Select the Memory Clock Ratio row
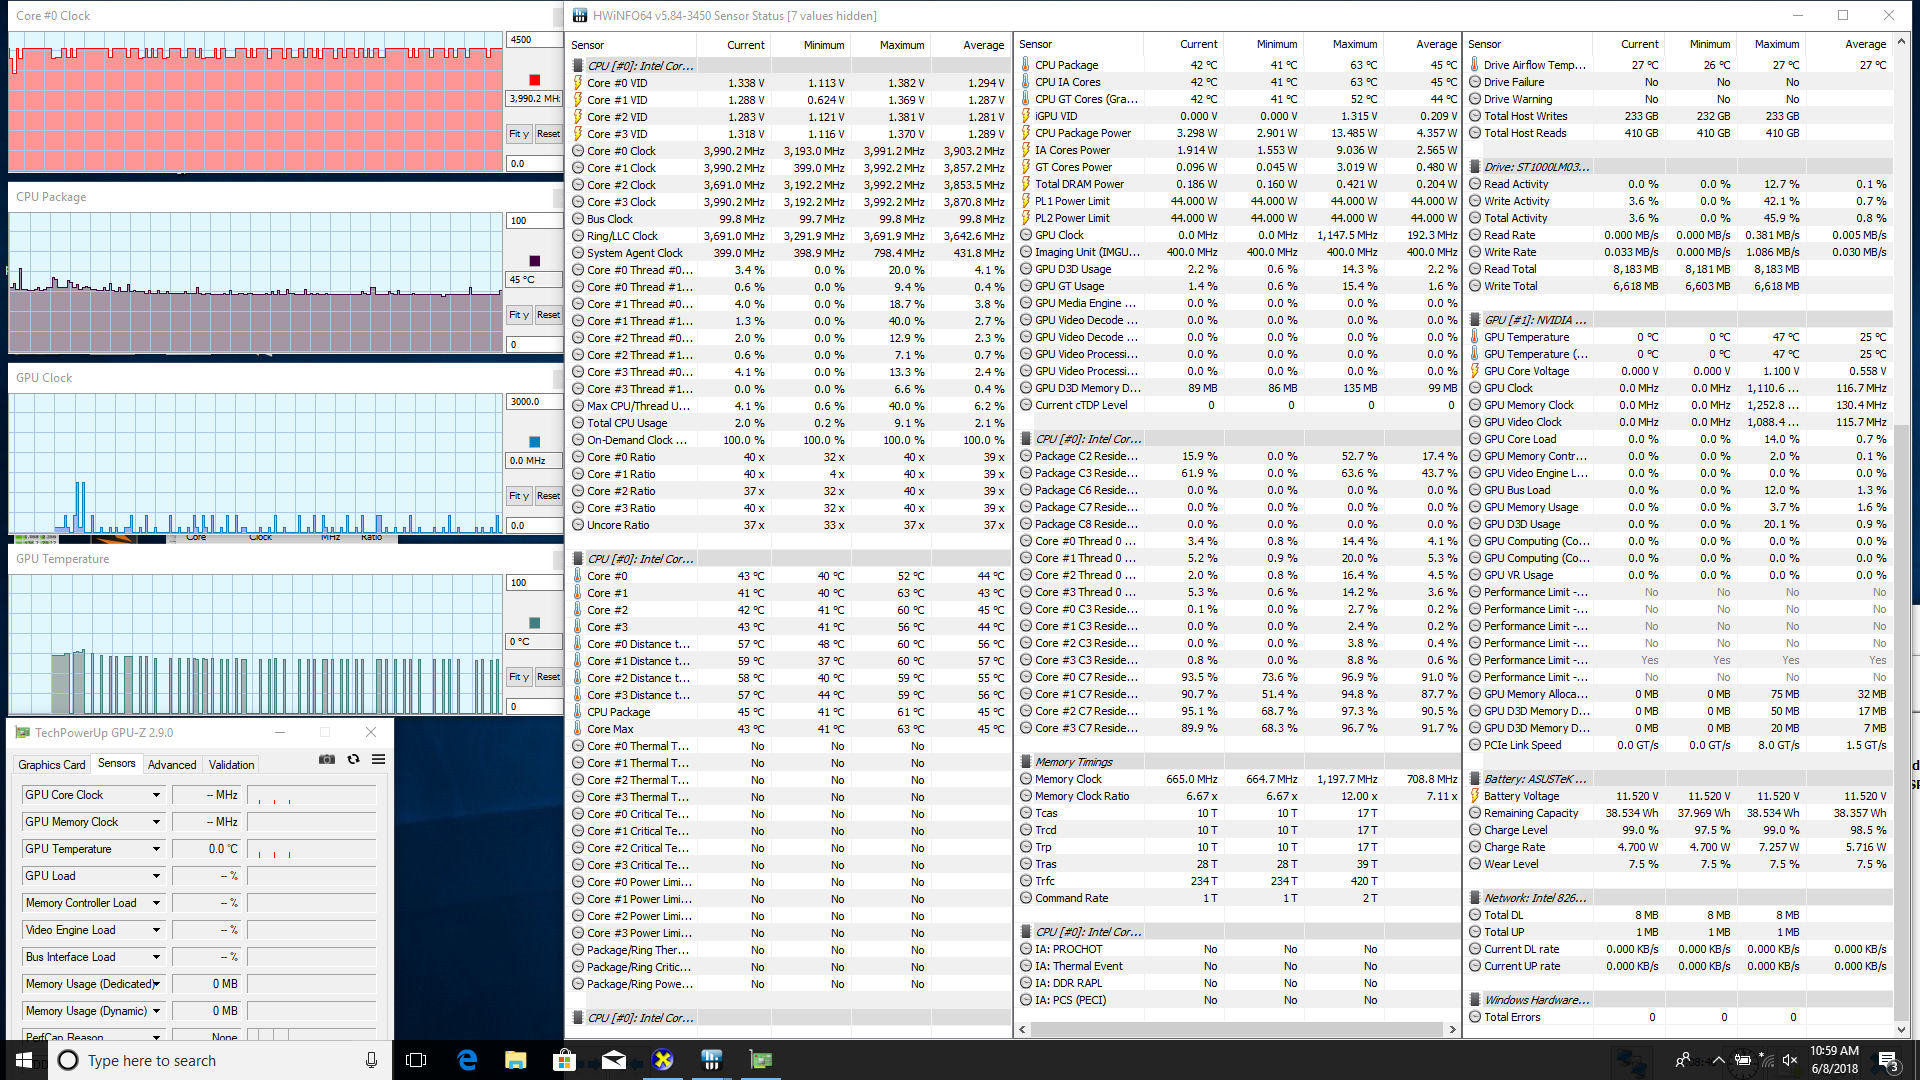Image resolution: width=1920 pixels, height=1080 pixels. 1238,796
